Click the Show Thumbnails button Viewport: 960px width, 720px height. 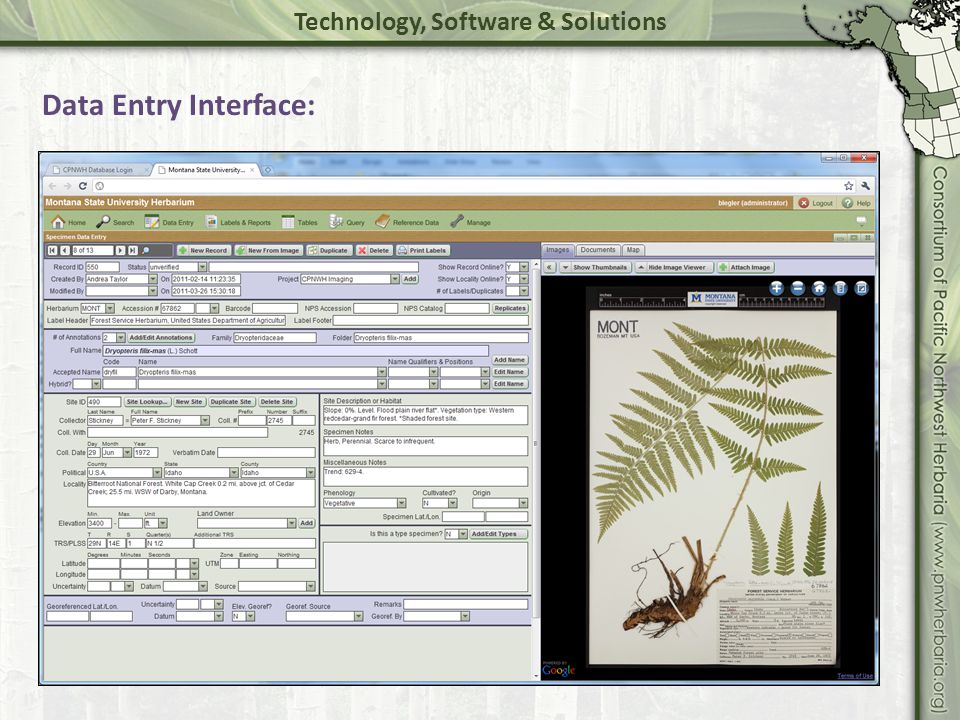click(595, 268)
